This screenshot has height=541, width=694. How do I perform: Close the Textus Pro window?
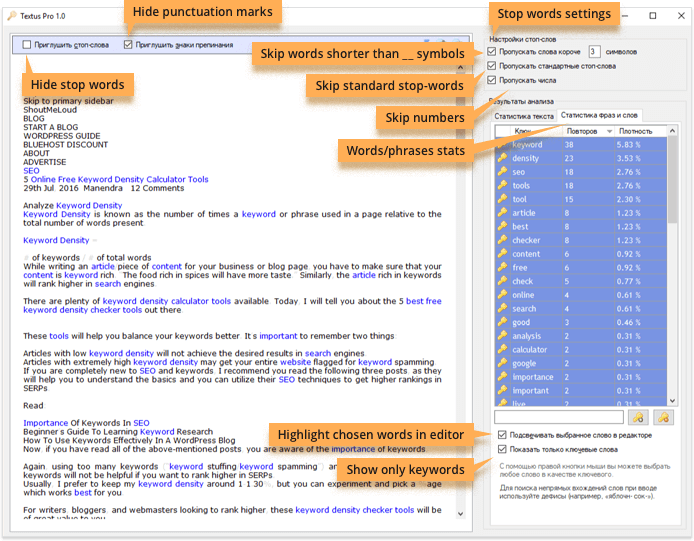click(x=681, y=16)
